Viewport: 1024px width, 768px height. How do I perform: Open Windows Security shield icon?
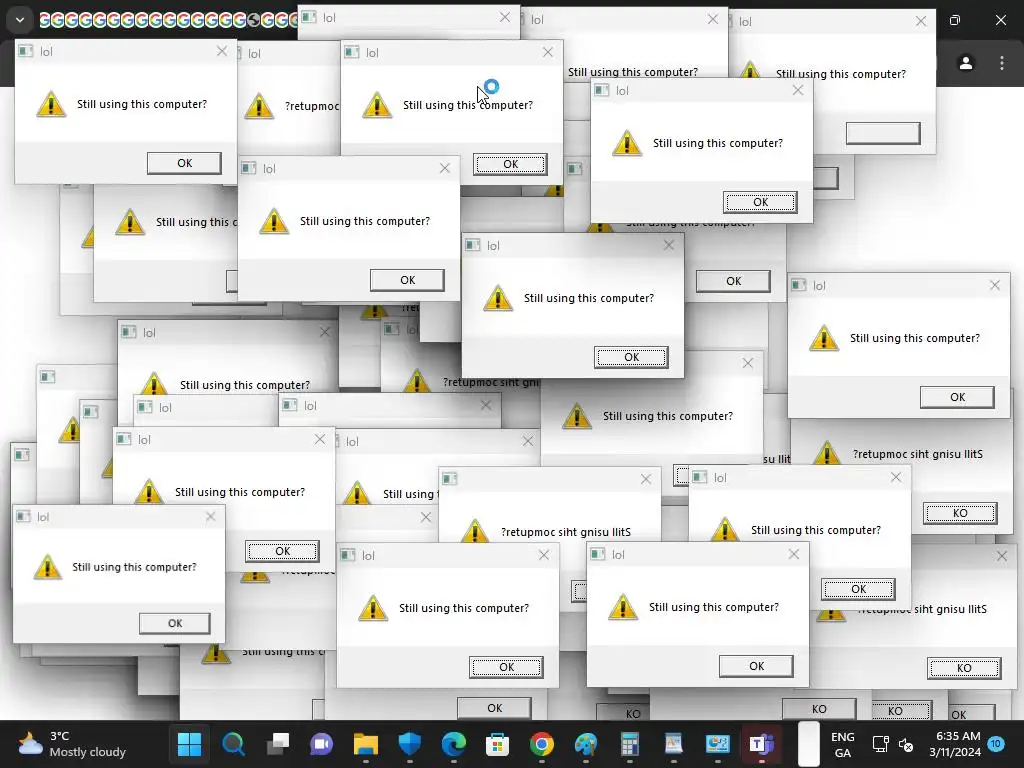tap(409, 744)
